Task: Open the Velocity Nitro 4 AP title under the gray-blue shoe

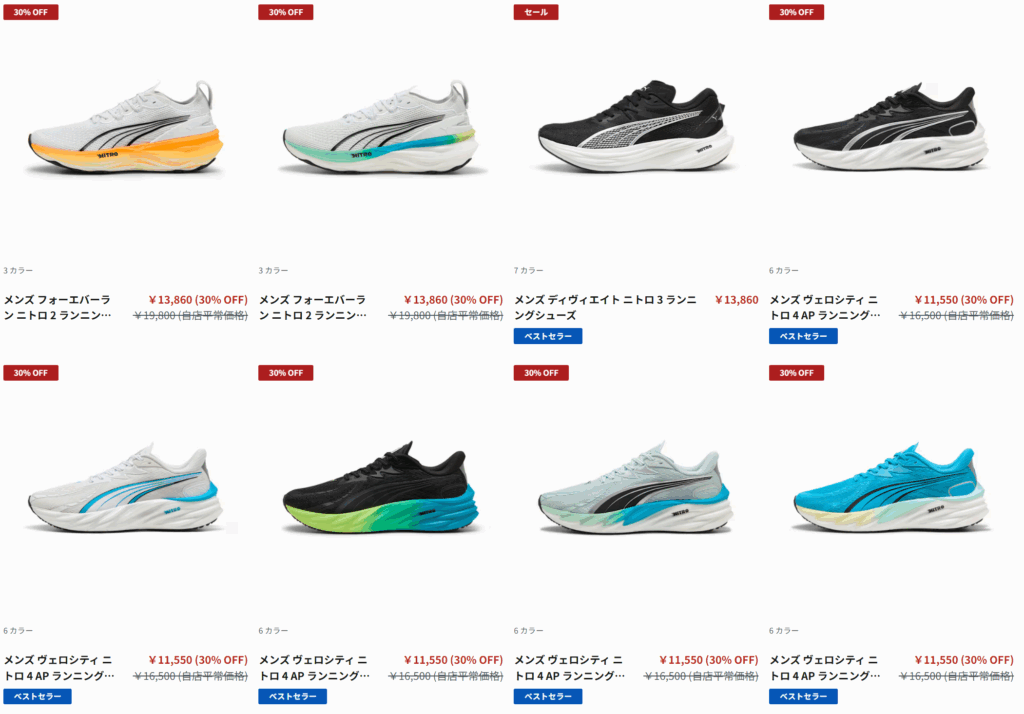Action: point(569,668)
